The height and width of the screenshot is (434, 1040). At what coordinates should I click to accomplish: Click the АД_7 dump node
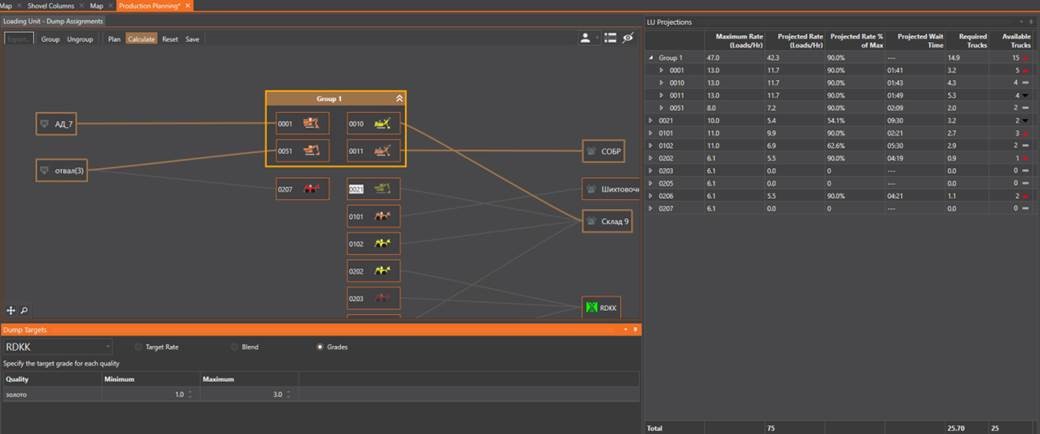[x=56, y=124]
